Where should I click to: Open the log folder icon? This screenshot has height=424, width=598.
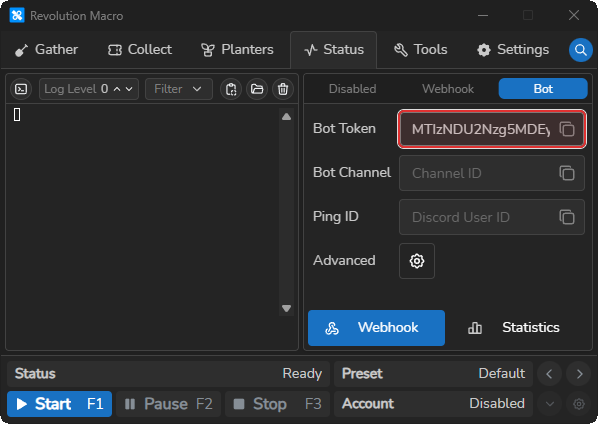257,89
